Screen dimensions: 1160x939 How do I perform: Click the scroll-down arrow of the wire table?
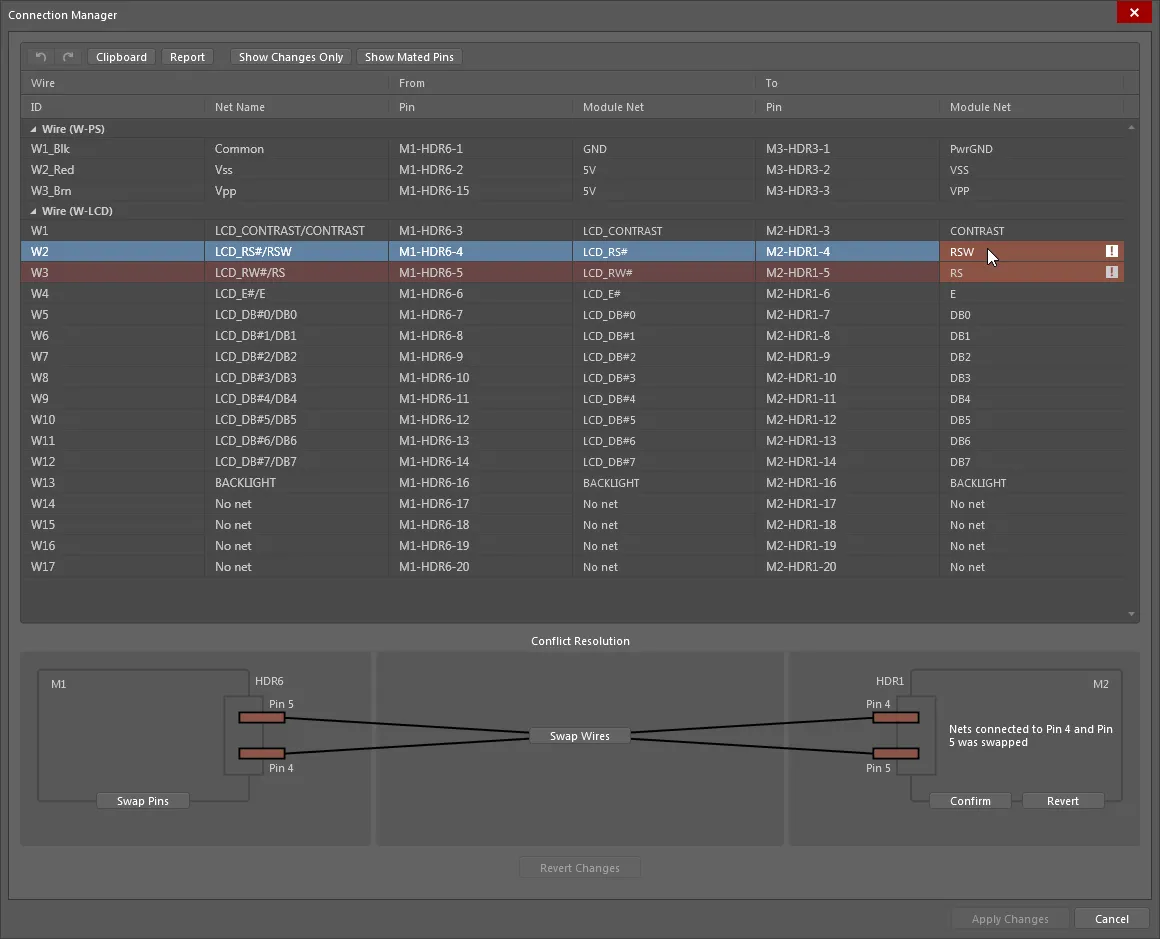pos(1131,614)
